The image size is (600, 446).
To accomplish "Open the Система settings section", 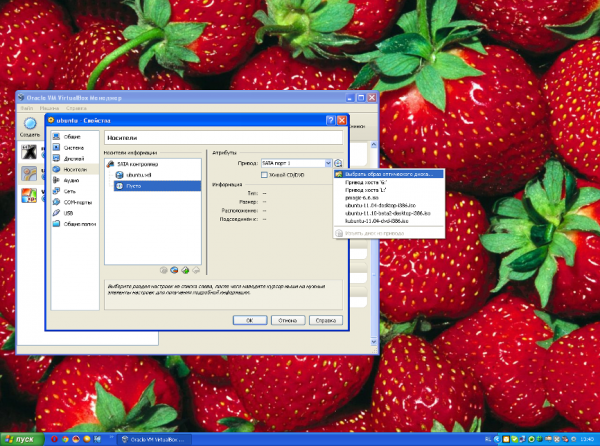I will coord(75,148).
